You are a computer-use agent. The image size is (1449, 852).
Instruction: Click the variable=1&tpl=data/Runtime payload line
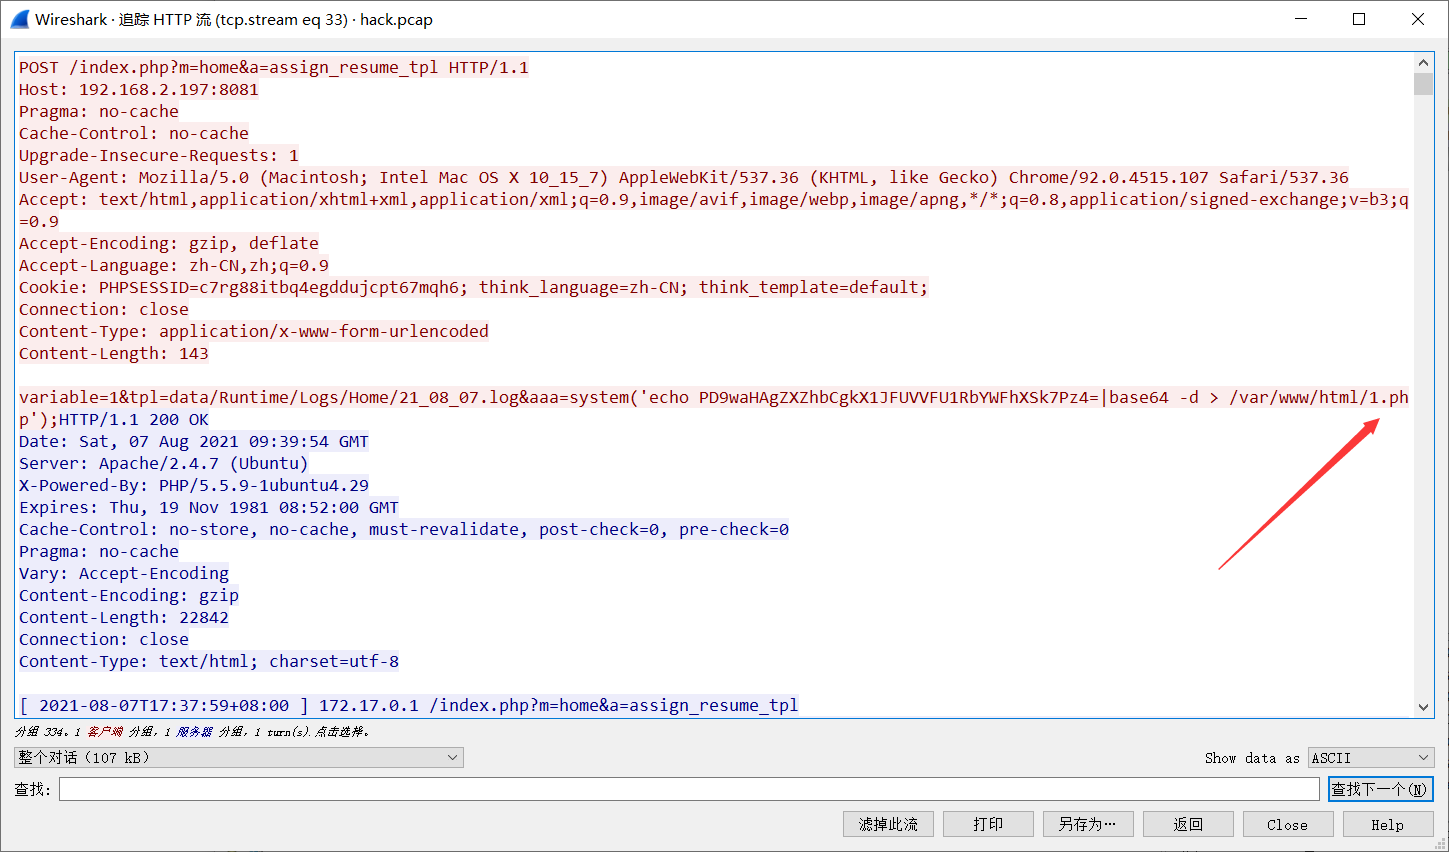(x=714, y=397)
